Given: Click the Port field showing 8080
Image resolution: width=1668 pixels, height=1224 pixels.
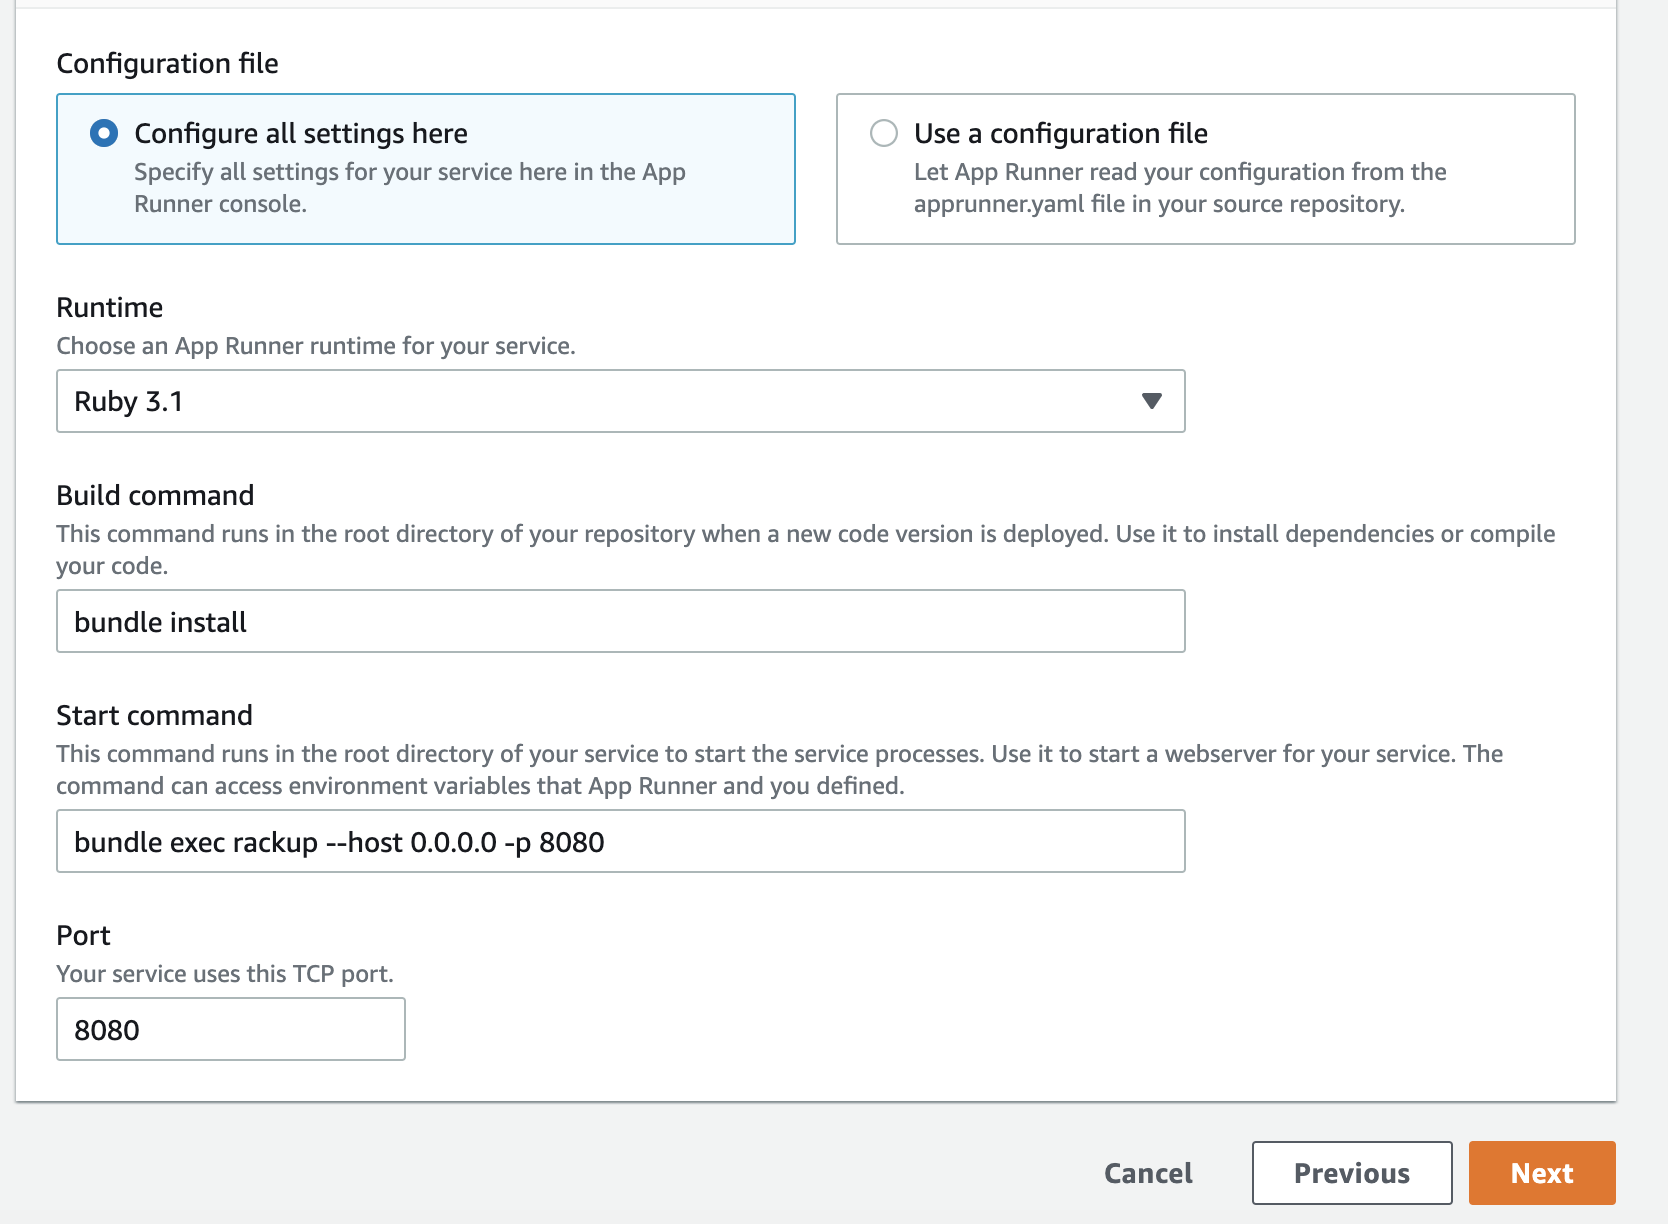Looking at the screenshot, I should 231,1029.
